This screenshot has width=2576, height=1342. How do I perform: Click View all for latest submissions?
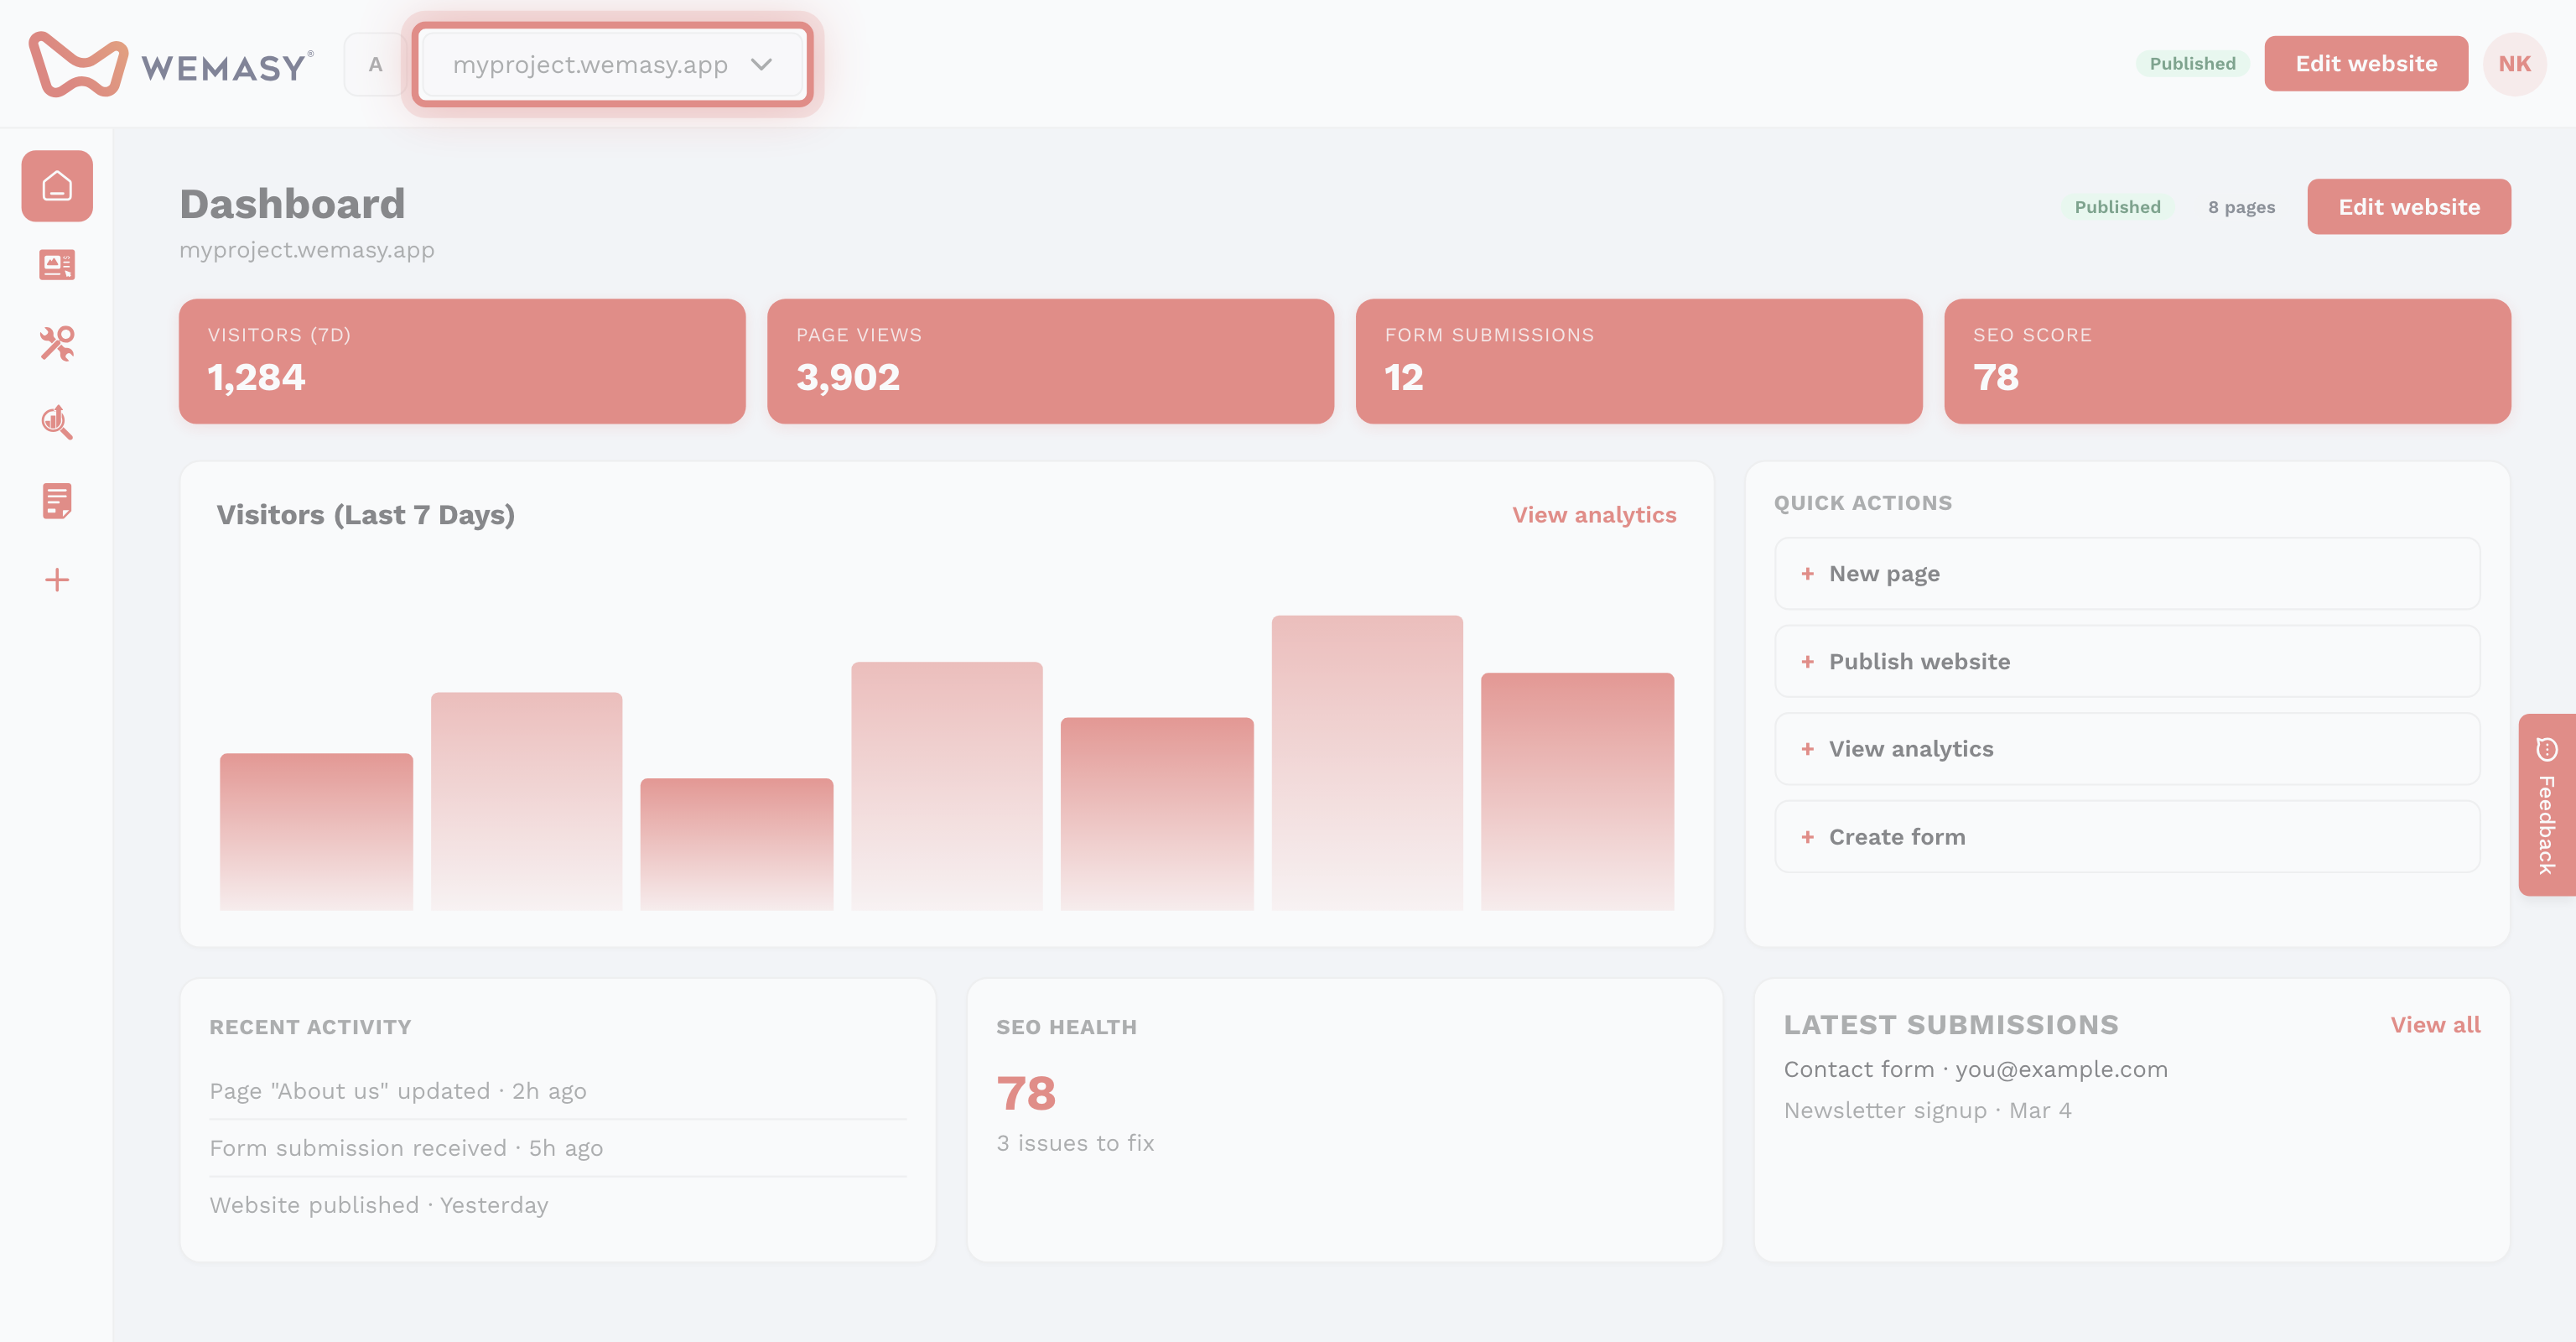(x=2435, y=1025)
